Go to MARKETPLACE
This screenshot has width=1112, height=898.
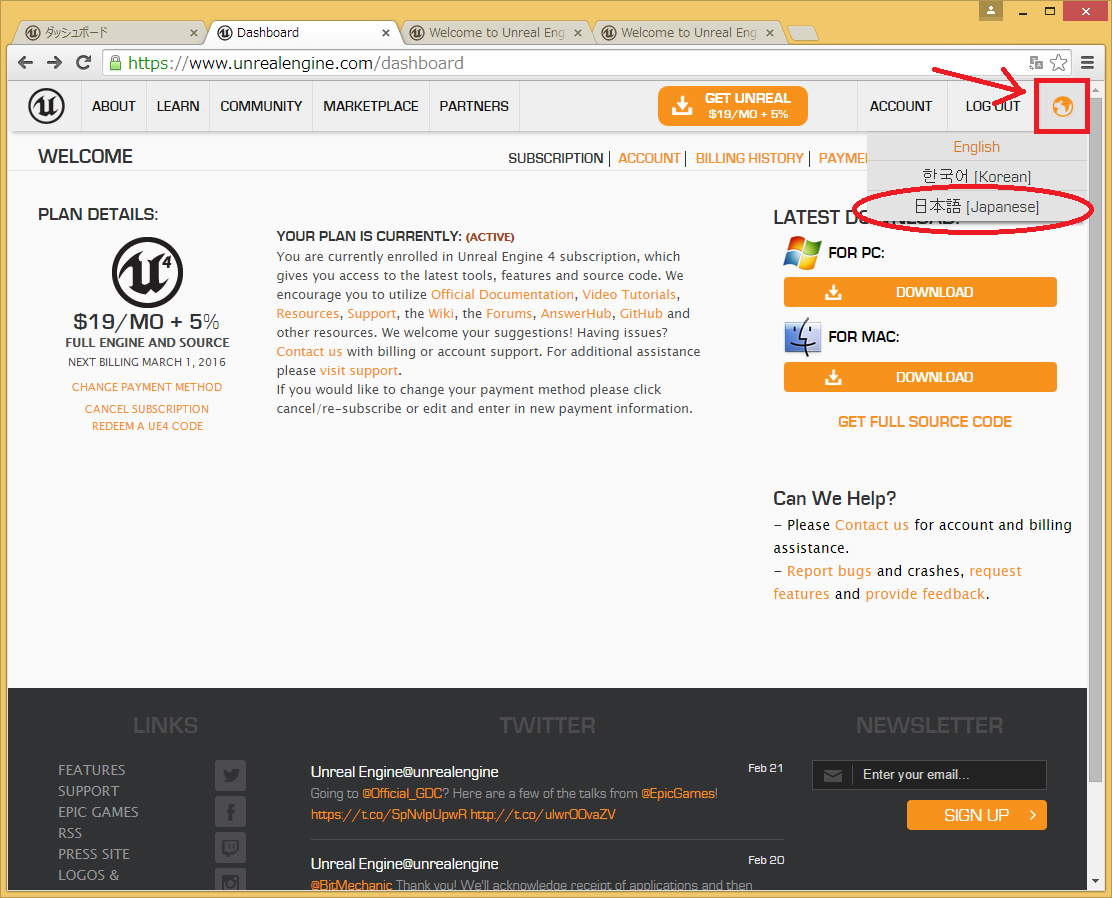click(x=371, y=106)
